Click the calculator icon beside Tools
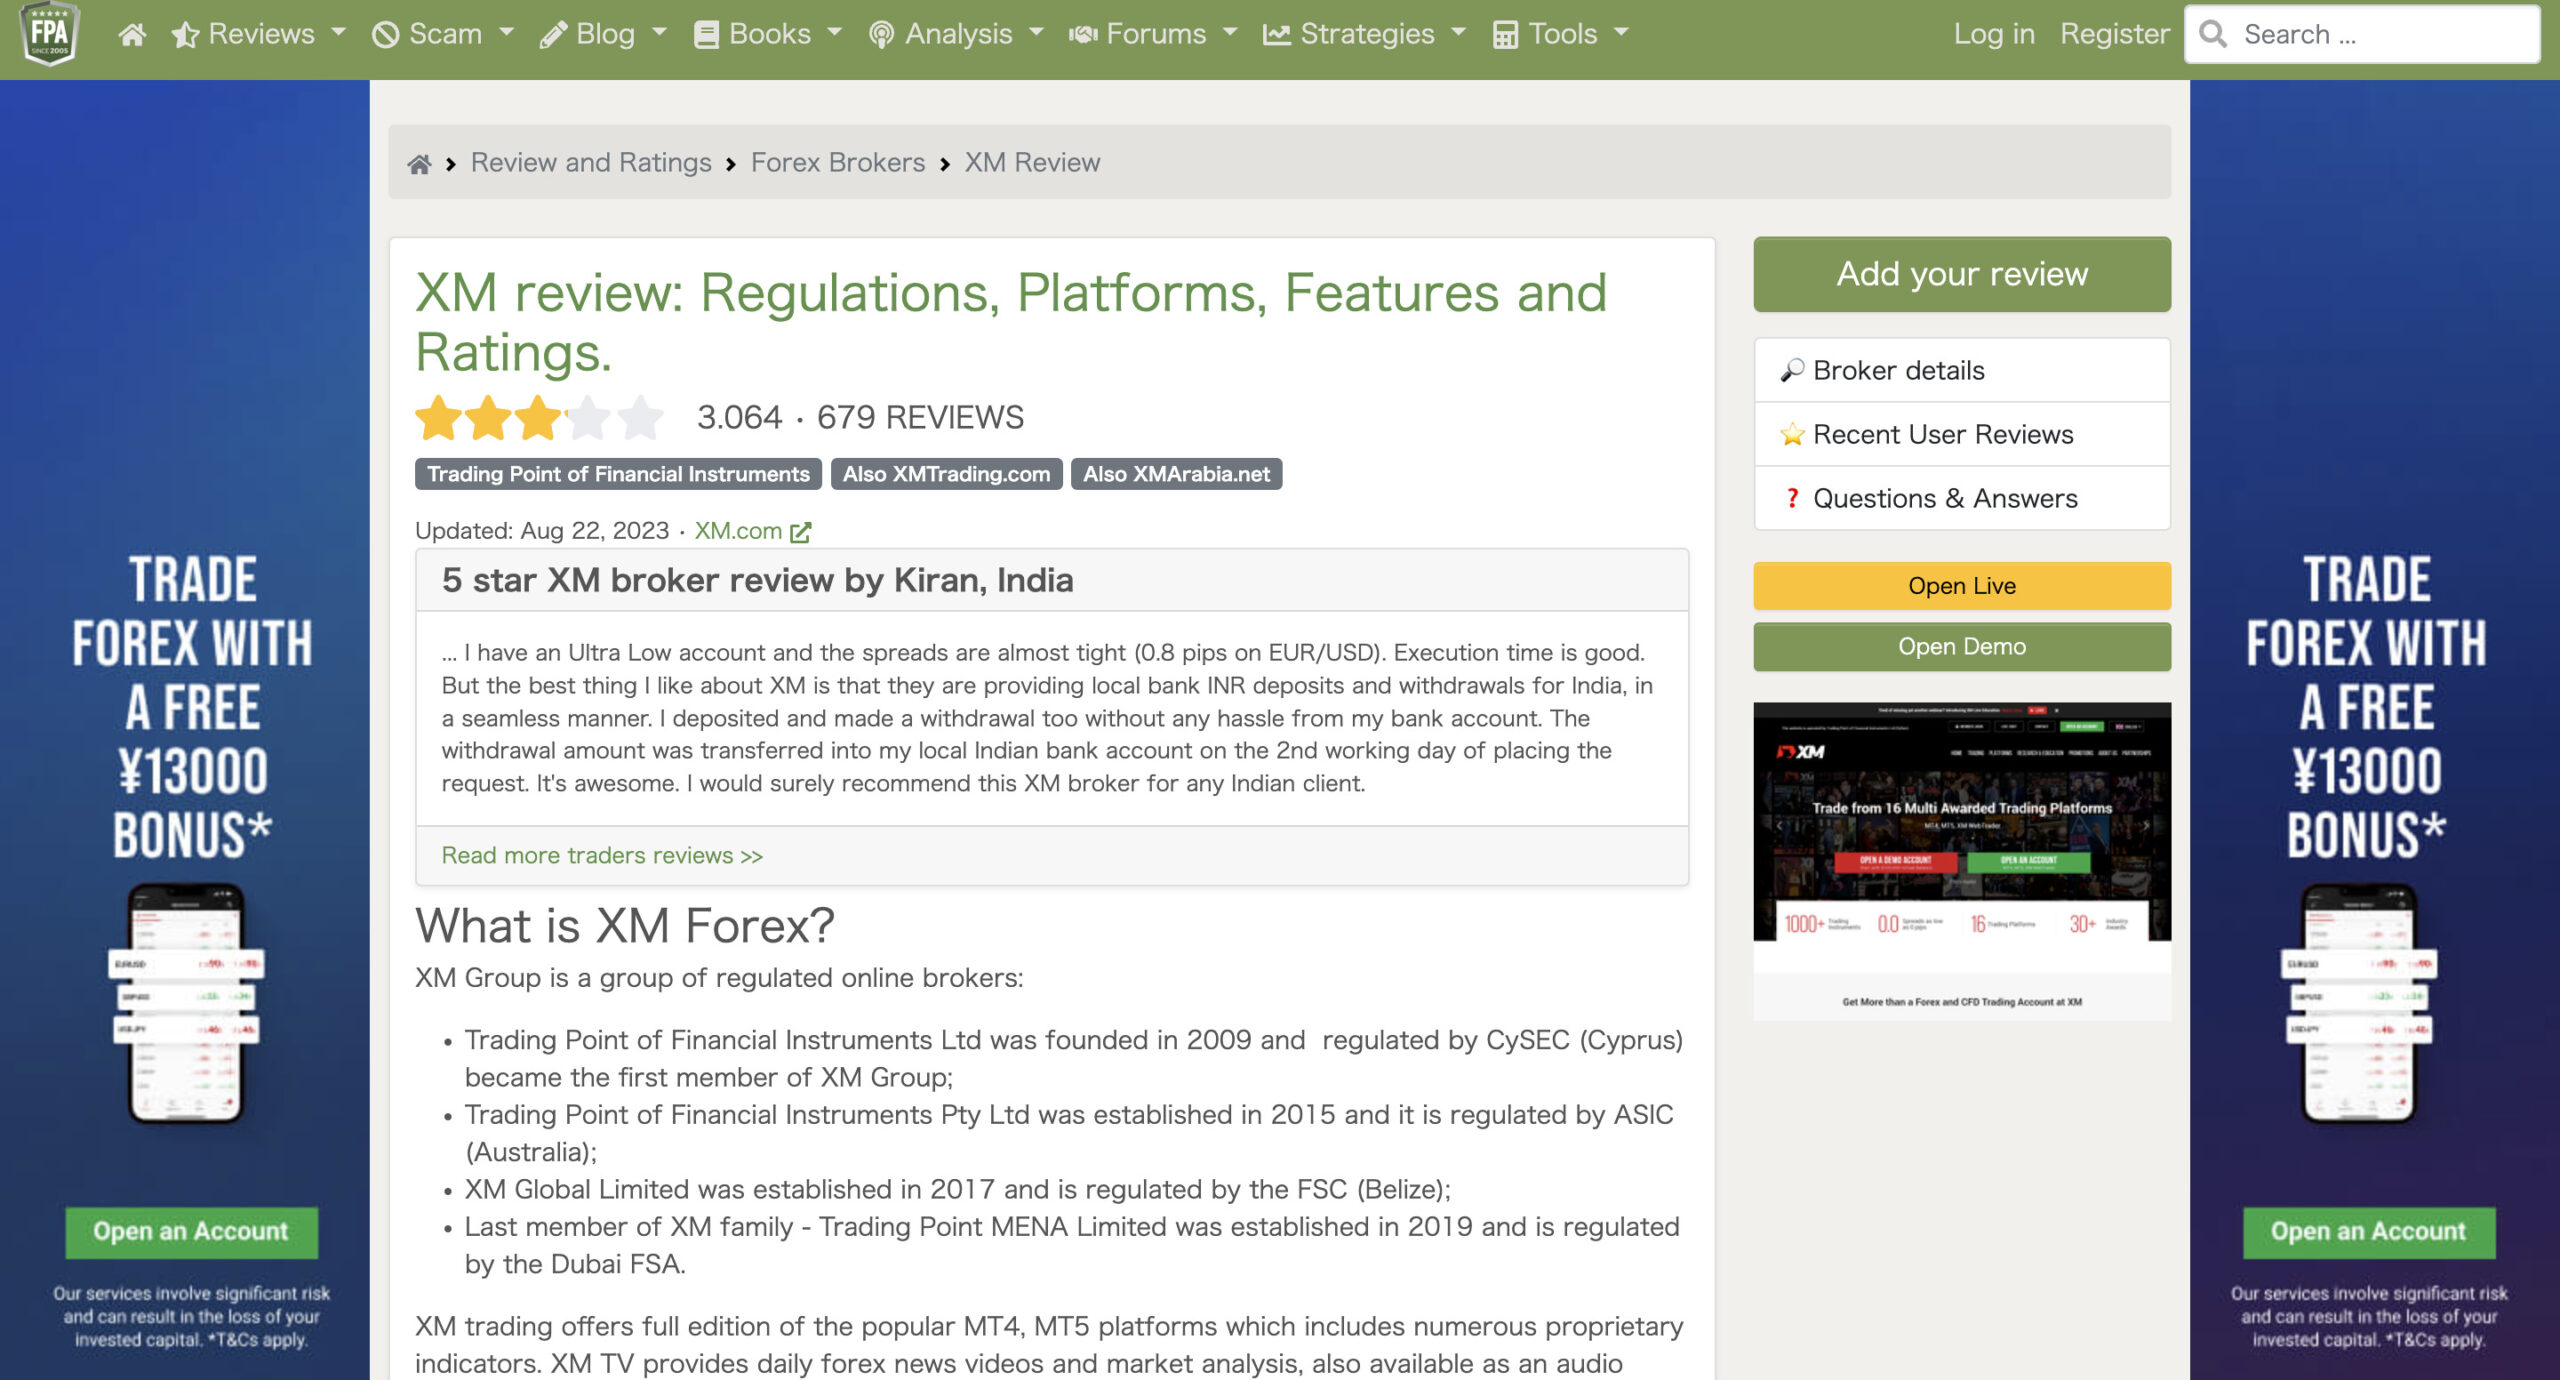The height and width of the screenshot is (1380, 2560). click(x=1505, y=35)
